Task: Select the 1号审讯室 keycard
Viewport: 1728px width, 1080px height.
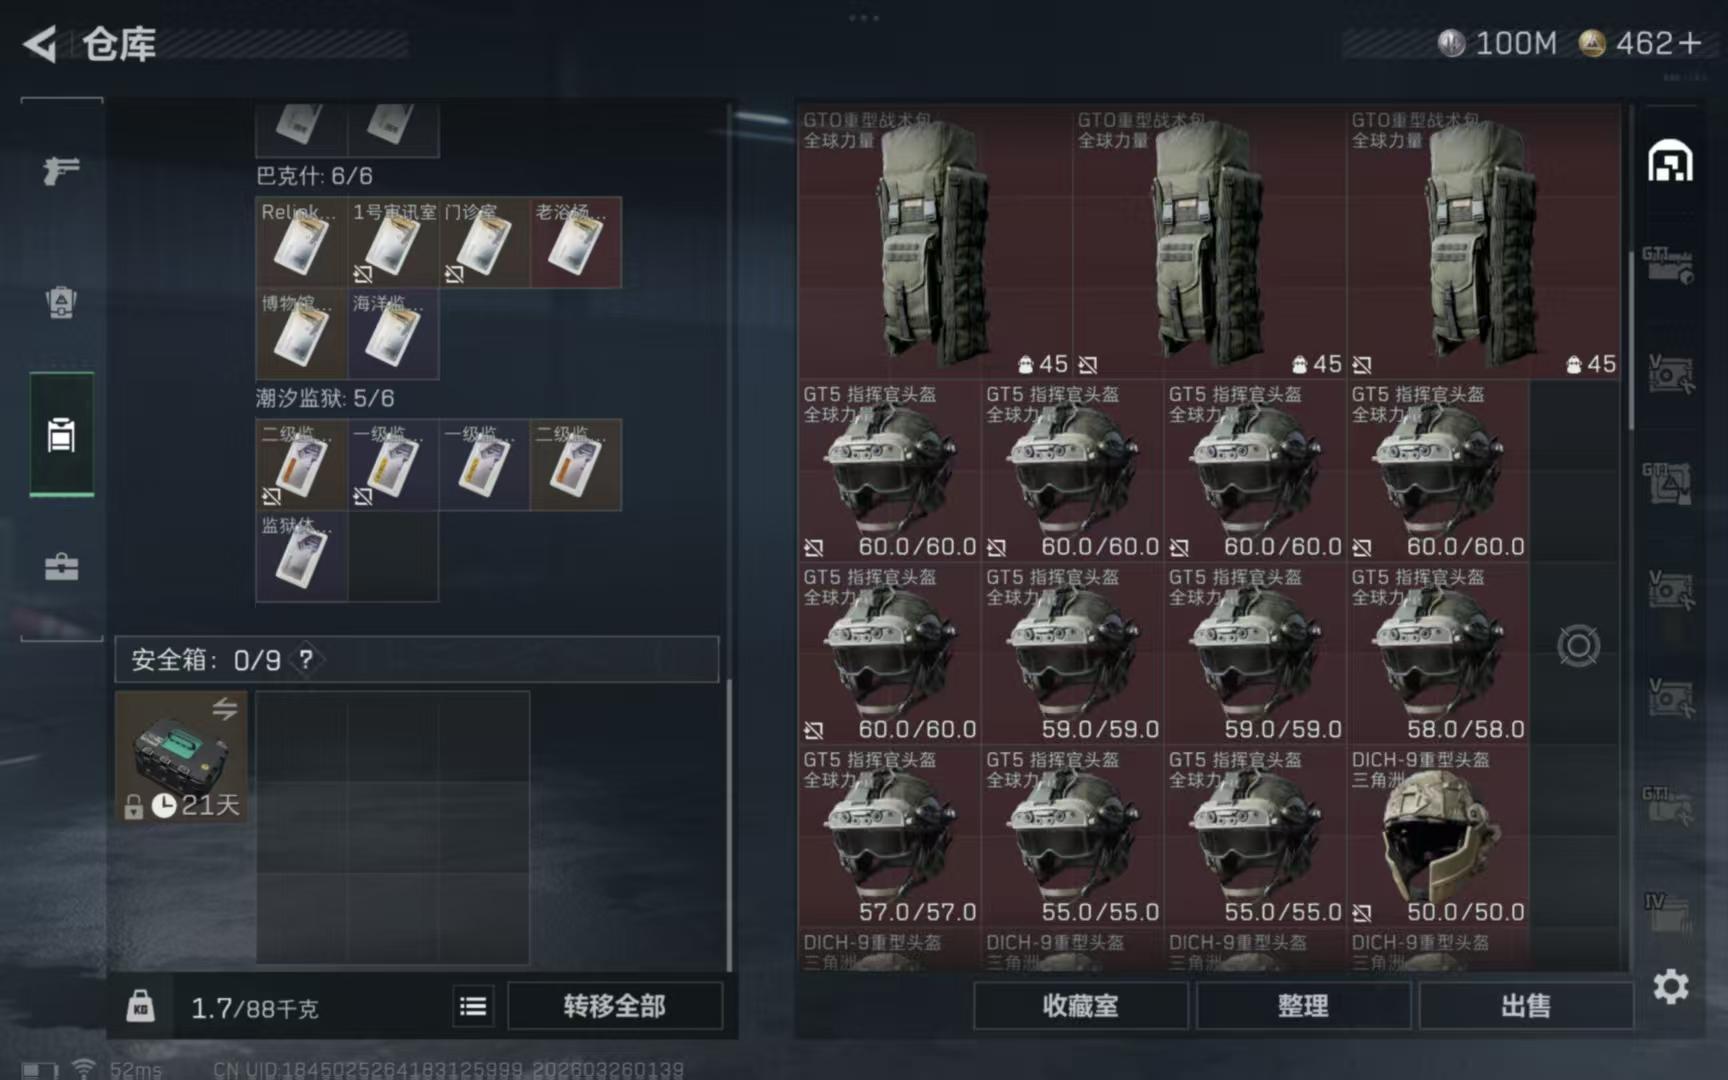Action: click(x=393, y=243)
